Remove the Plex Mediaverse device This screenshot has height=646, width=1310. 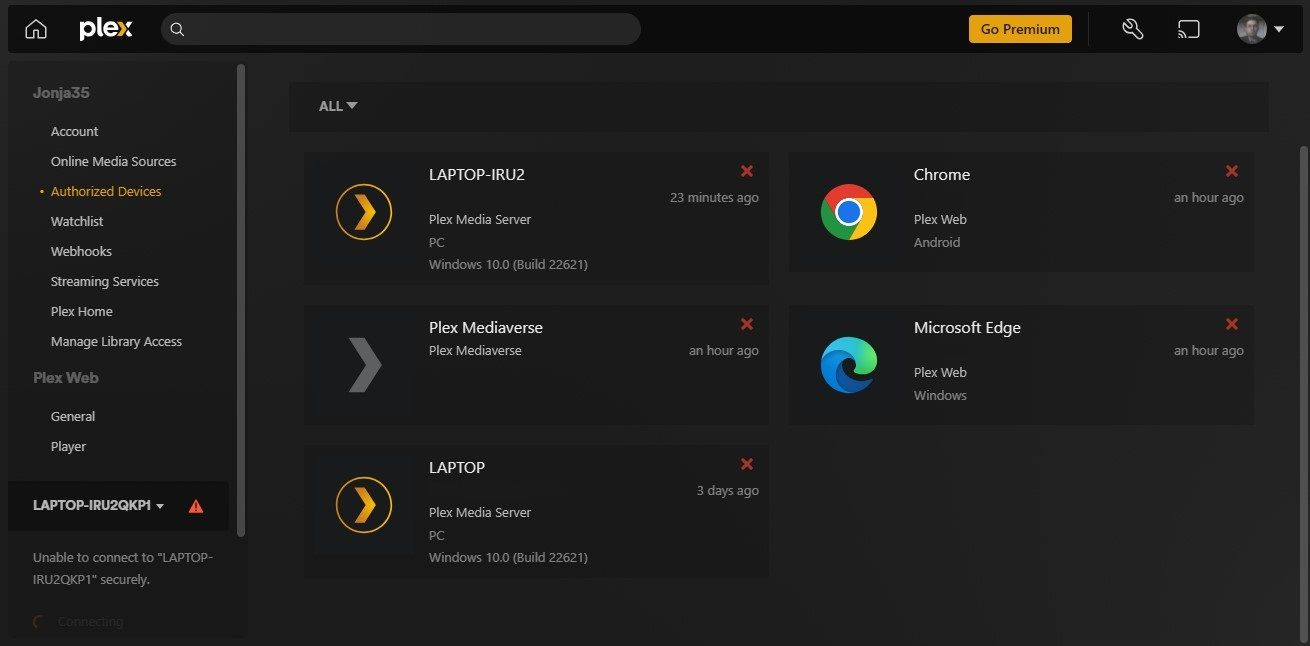747,324
